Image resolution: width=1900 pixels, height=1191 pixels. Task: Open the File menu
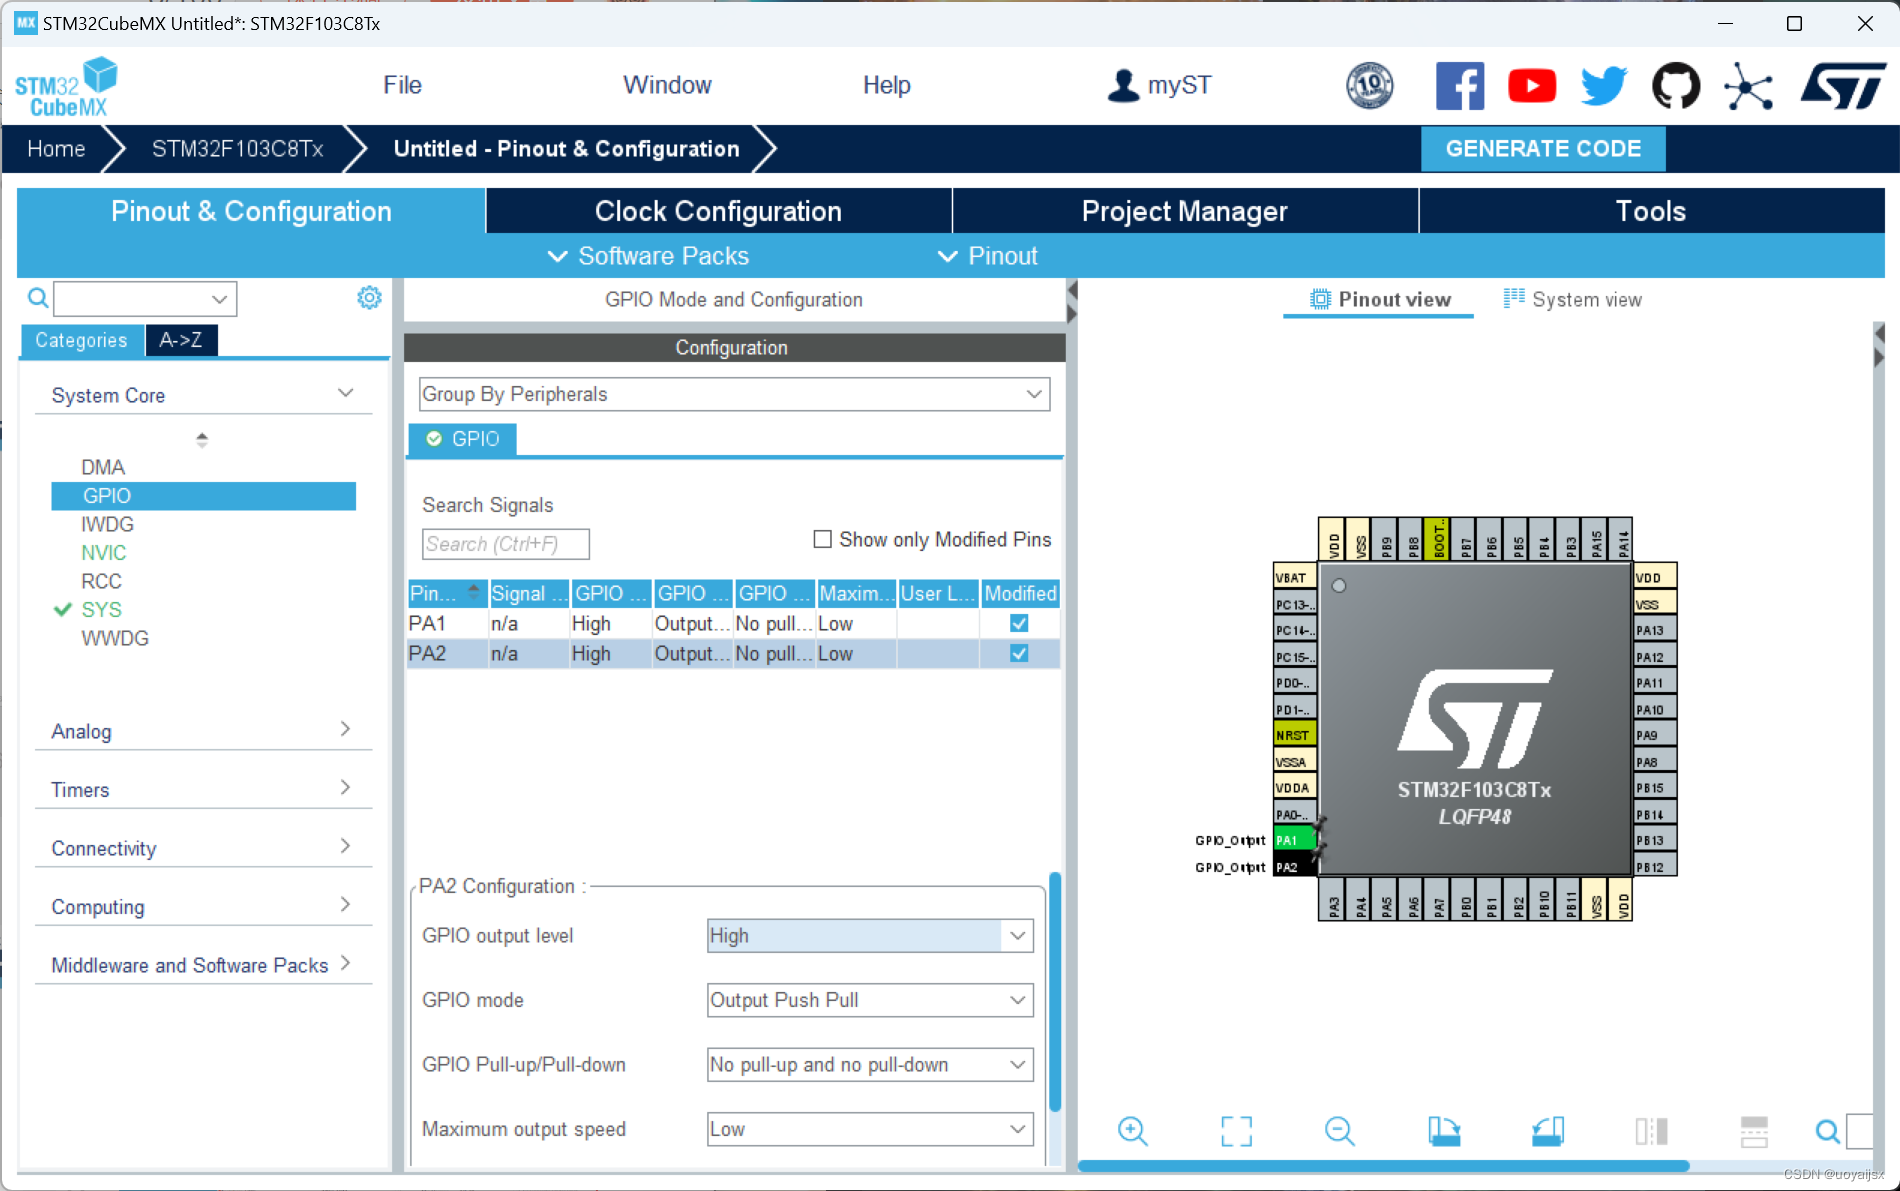click(x=402, y=85)
